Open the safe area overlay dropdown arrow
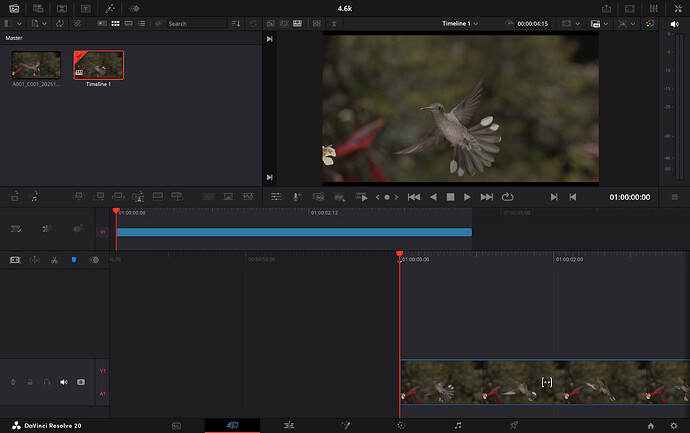This screenshot has height=433, width=690. (x=633, y=24)
